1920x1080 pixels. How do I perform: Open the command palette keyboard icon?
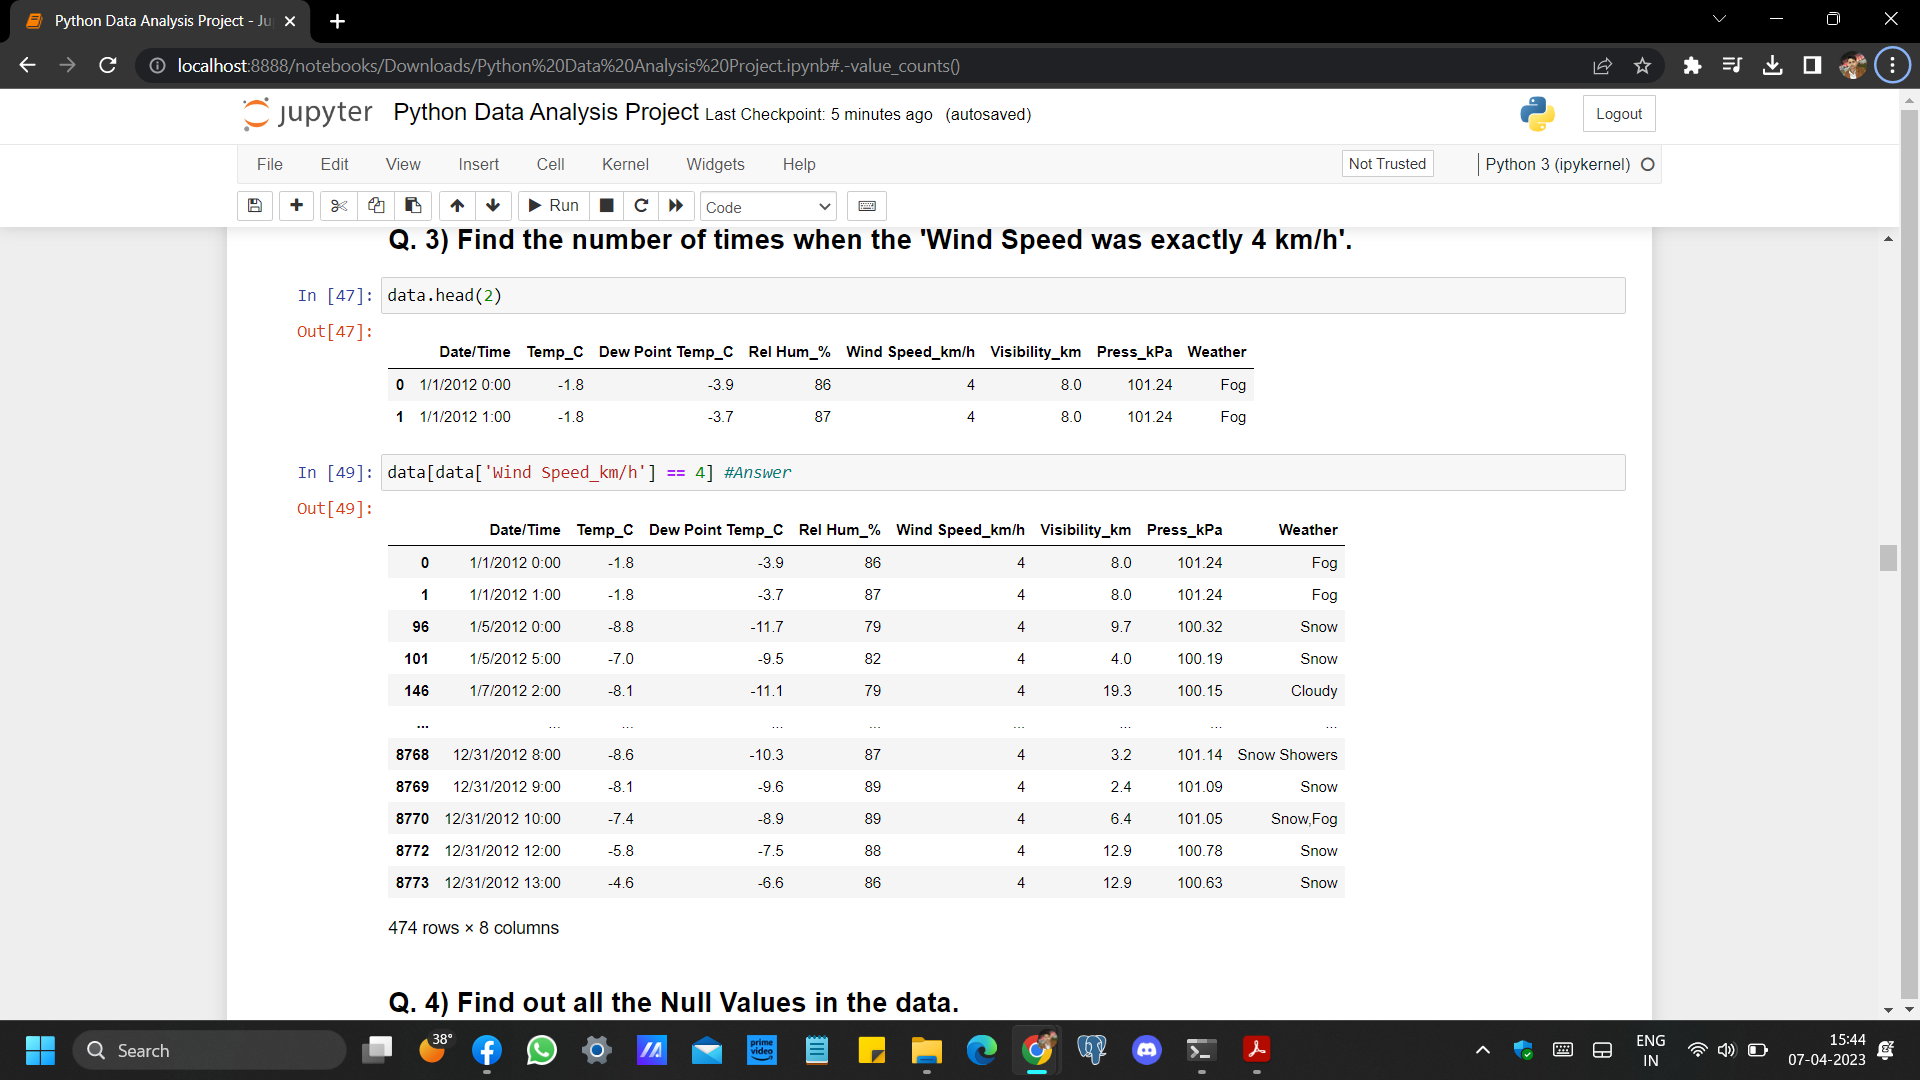[867, 206]
